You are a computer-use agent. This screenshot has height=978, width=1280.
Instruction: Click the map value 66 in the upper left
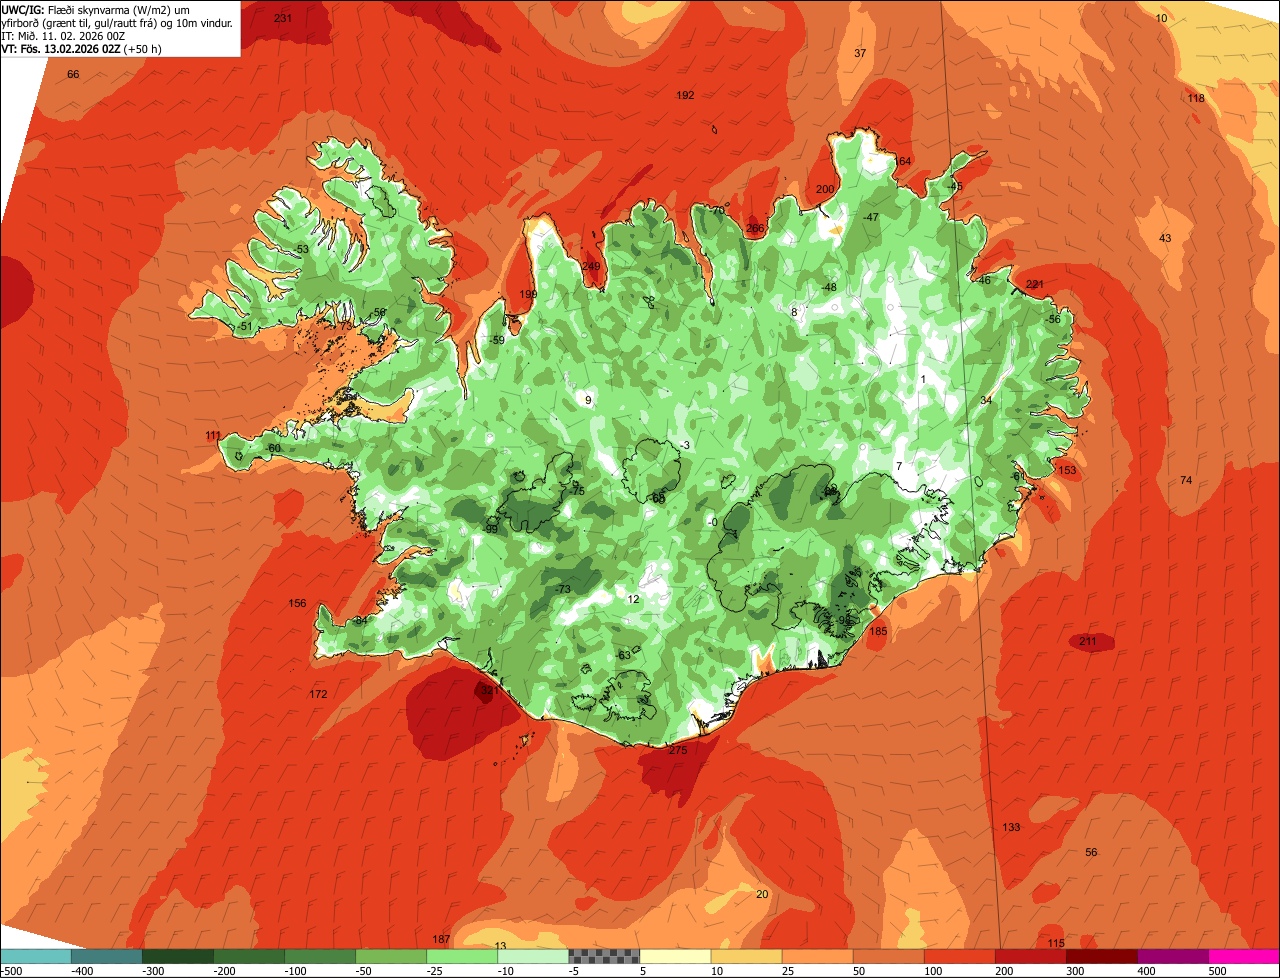73,75
